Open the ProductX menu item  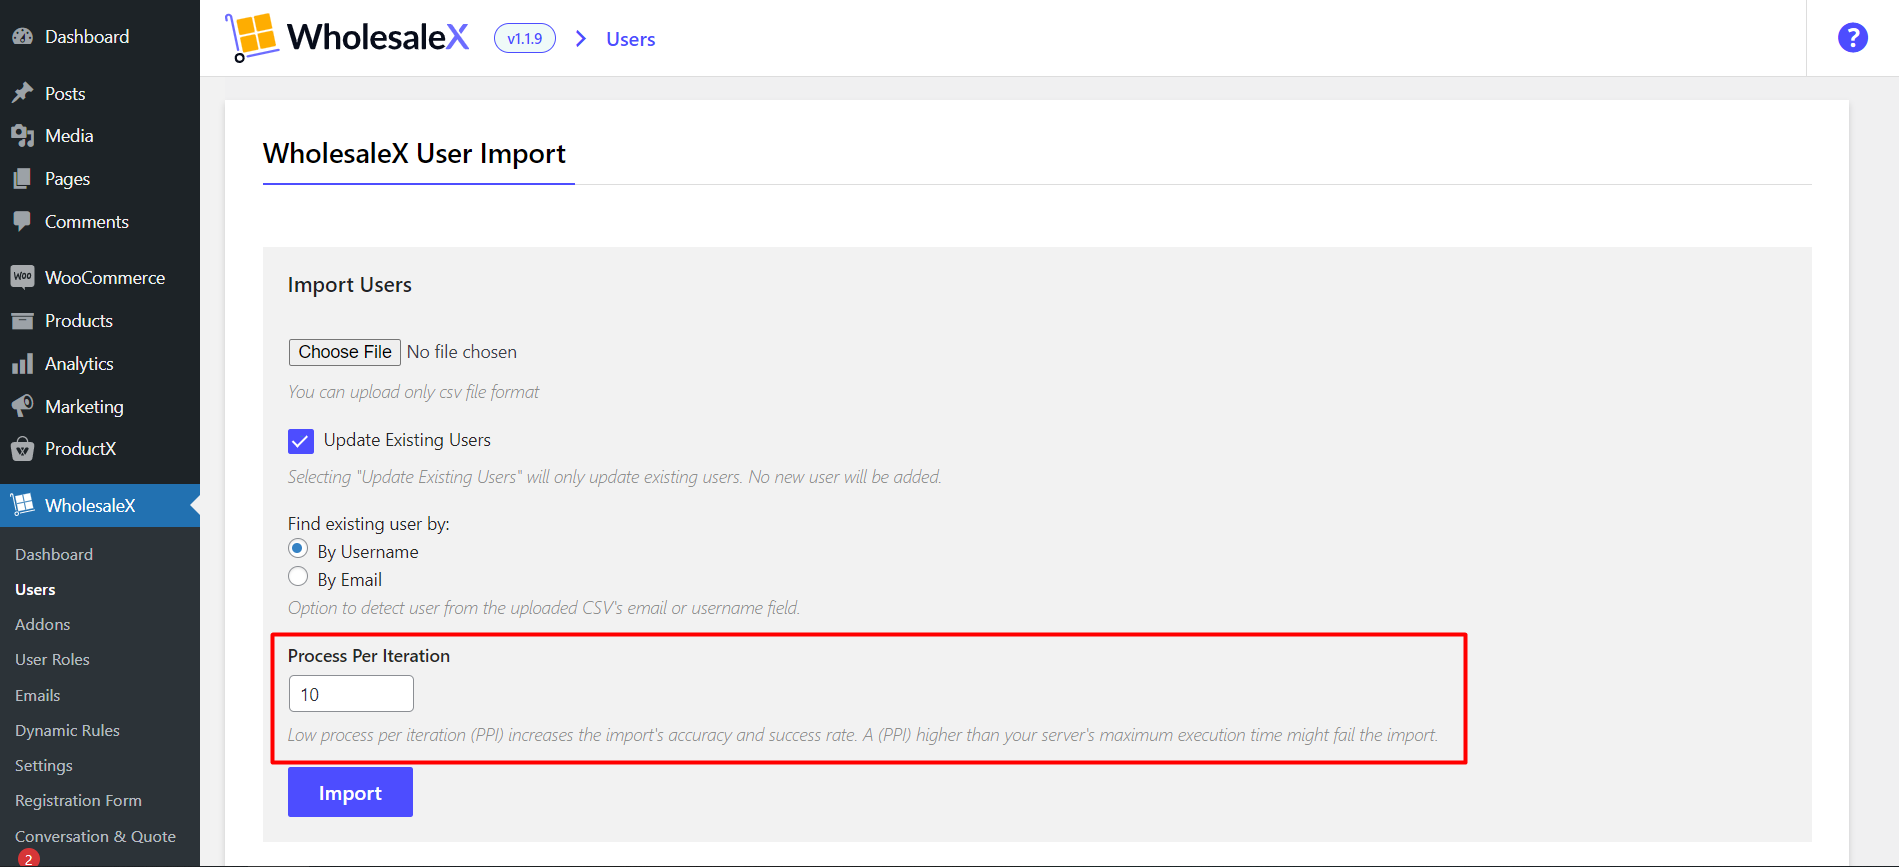tap(100, 449)
